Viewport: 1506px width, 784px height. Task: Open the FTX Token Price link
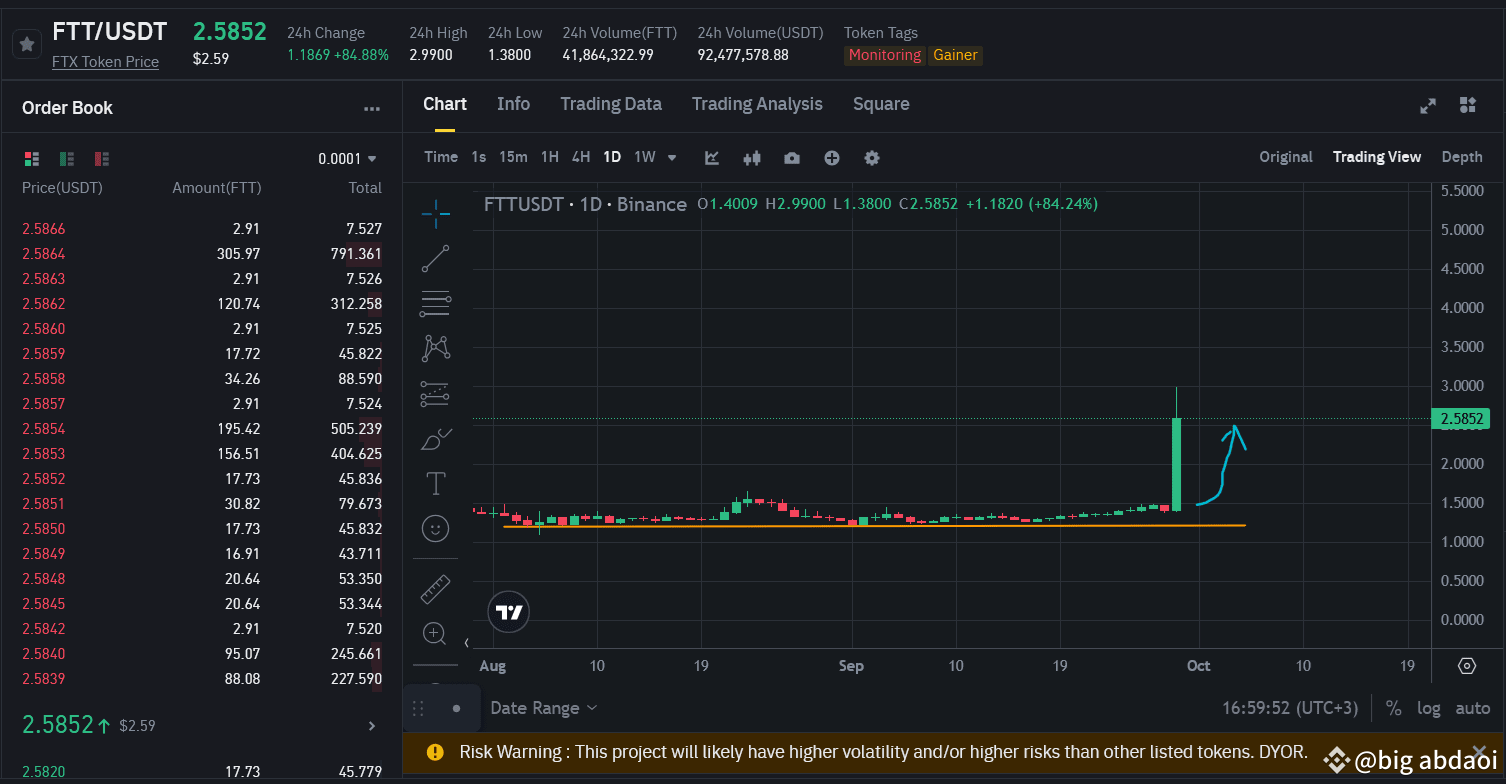105,61
